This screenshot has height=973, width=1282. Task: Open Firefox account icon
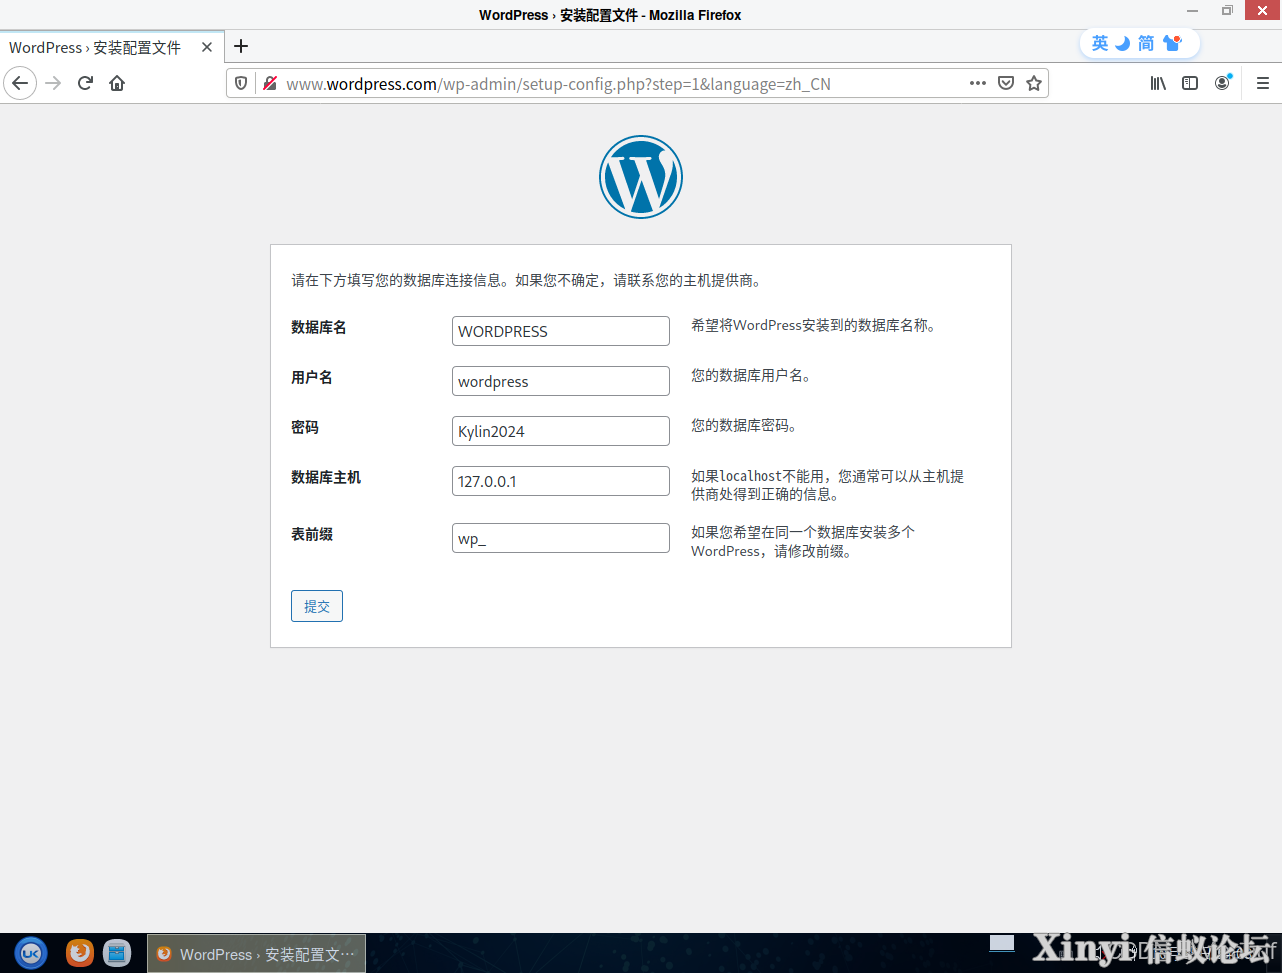[x=1222, y=83]
